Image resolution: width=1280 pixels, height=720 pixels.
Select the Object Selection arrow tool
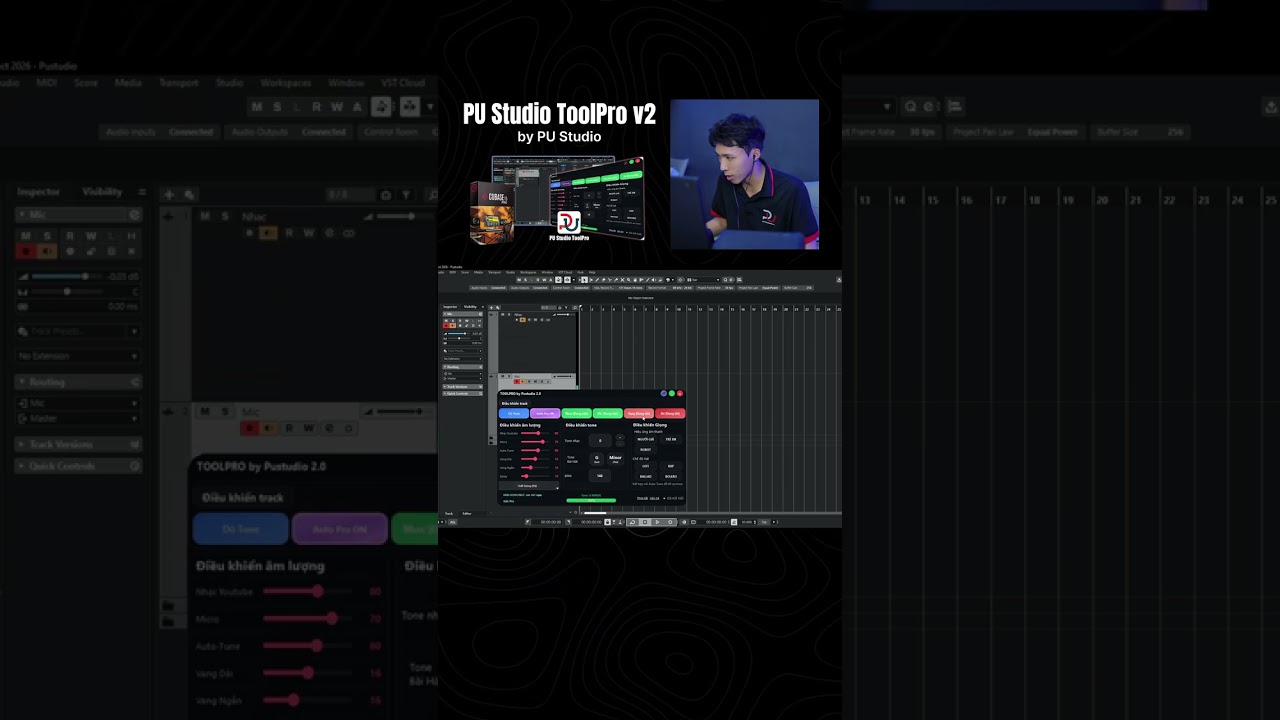click(x=586, y=280)
